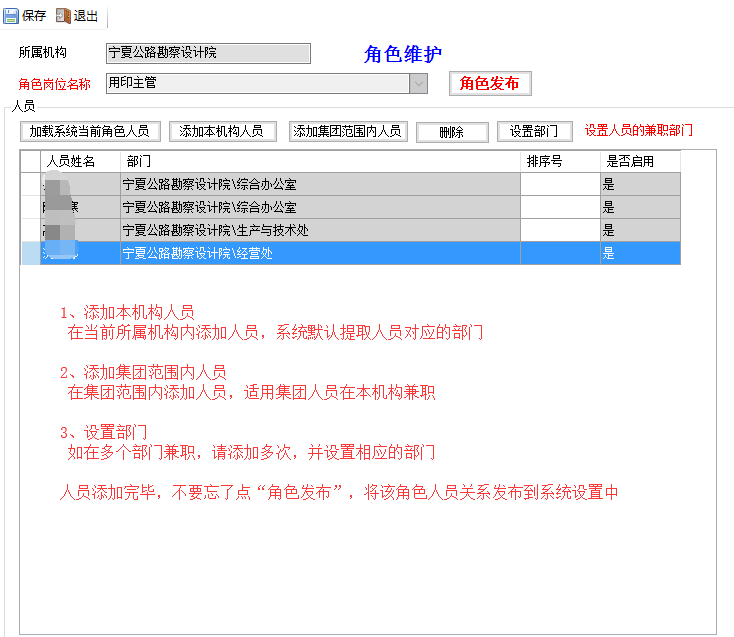Click the 排序号 column header
Viewport: 734px width, 637px height.
[559, 161]
